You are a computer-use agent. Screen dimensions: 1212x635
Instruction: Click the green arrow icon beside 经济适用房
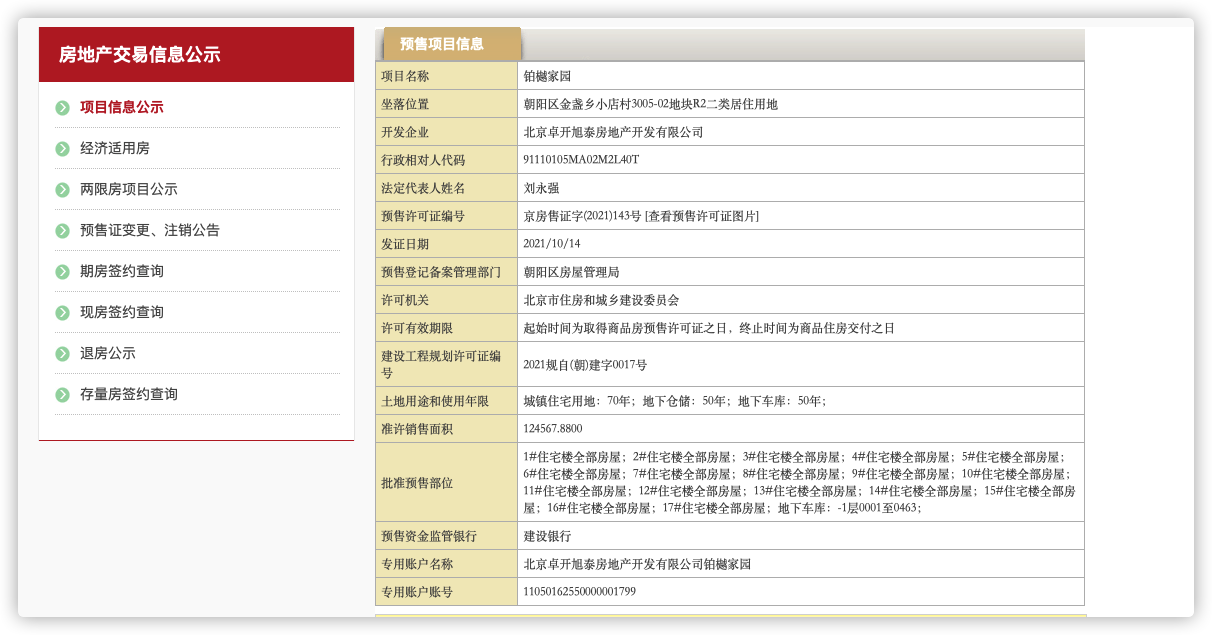(x=62, y=149)
